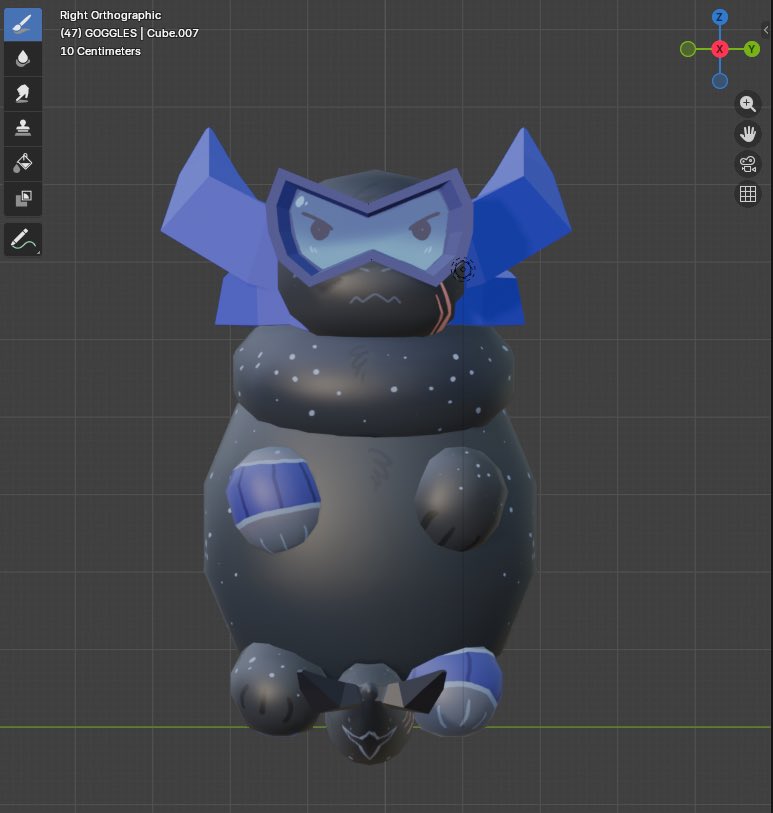The height and width of the screenshot is (813, 773).
Task: Expand the sidebar with the arrow tab
Action: click(766, 30)
